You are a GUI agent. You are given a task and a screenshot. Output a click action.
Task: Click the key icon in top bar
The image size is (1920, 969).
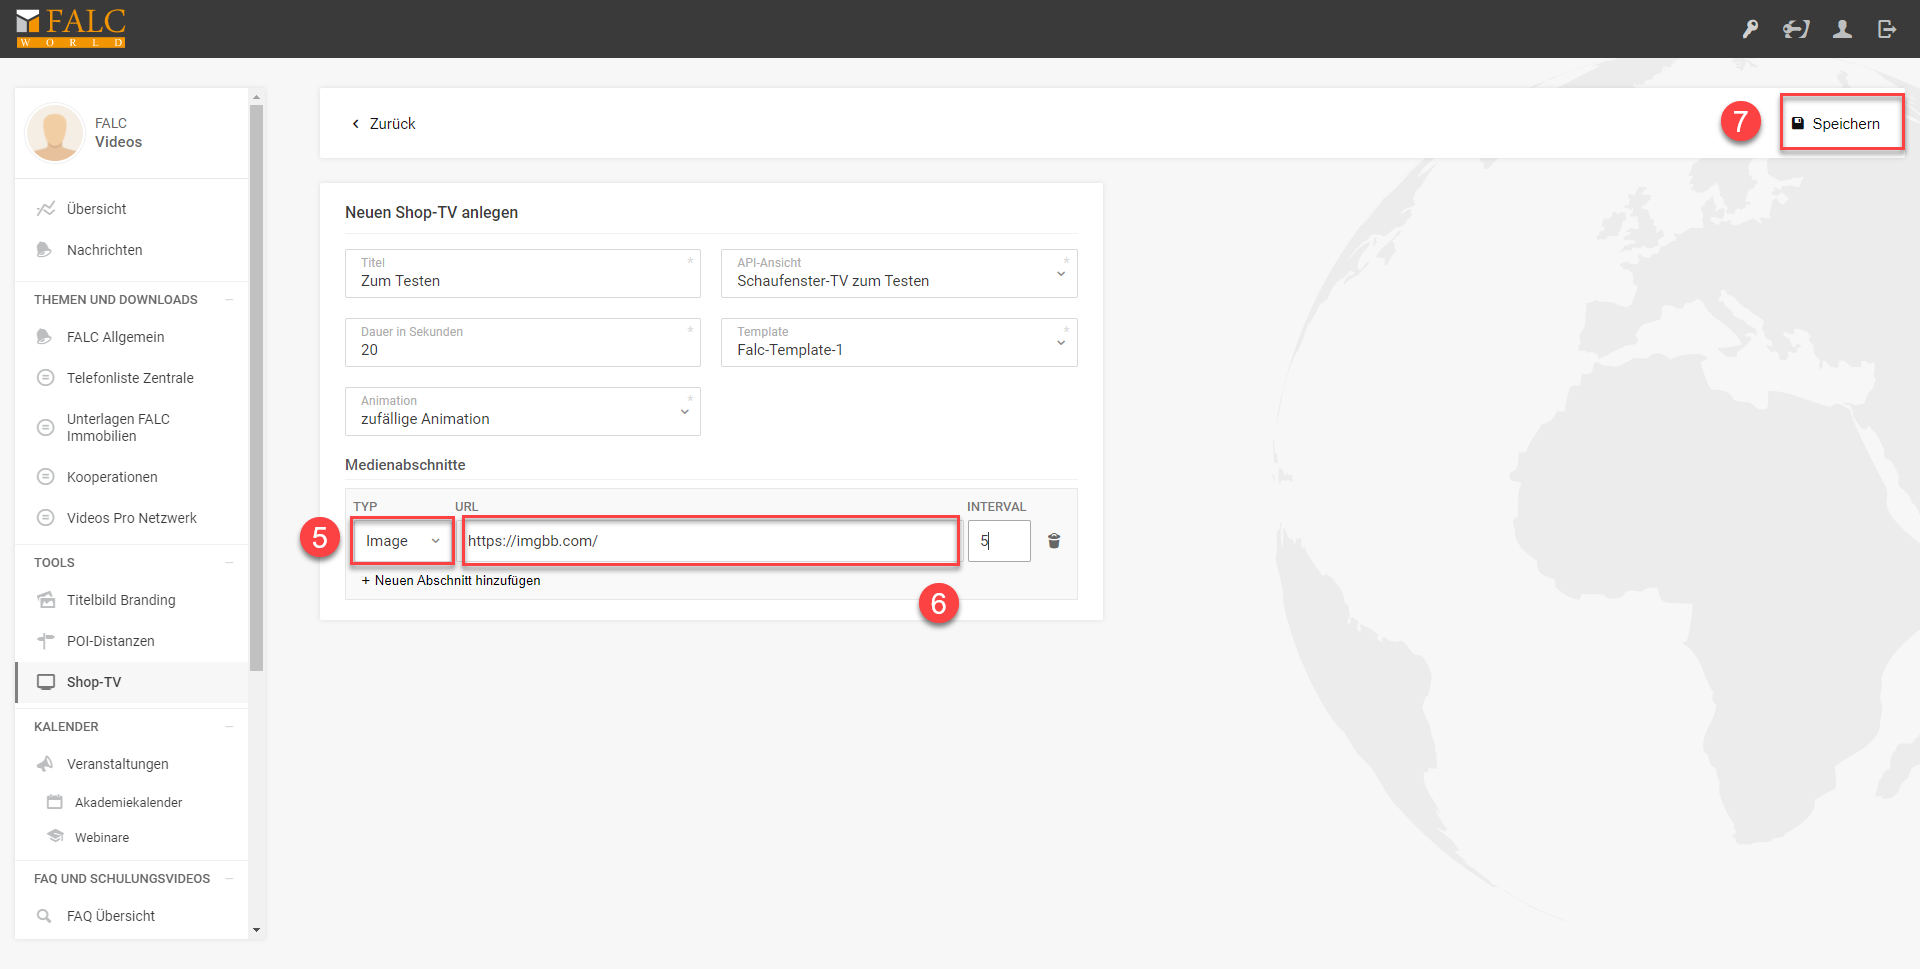pos(1750,29)
